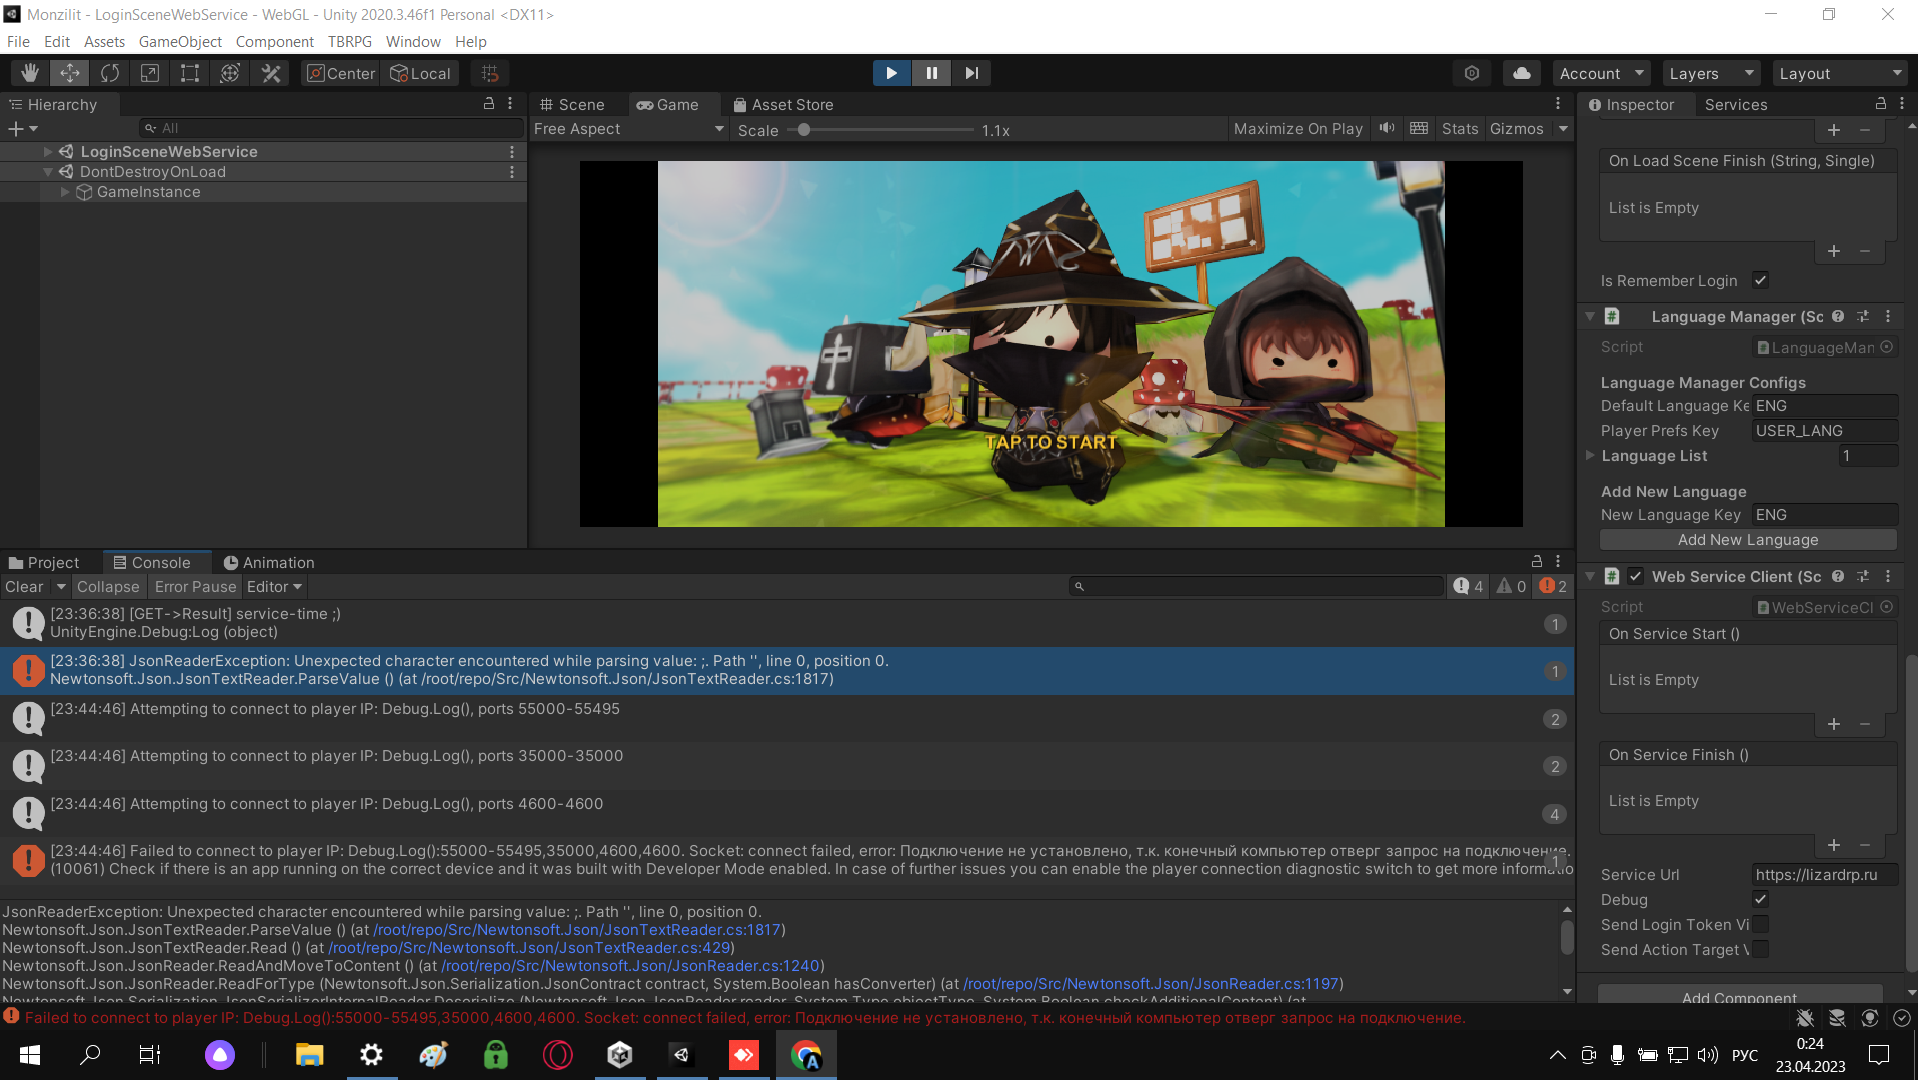Select the Rotate tool
The width and height of the screenshot is (1918, 1080).
tap(109, 72)
